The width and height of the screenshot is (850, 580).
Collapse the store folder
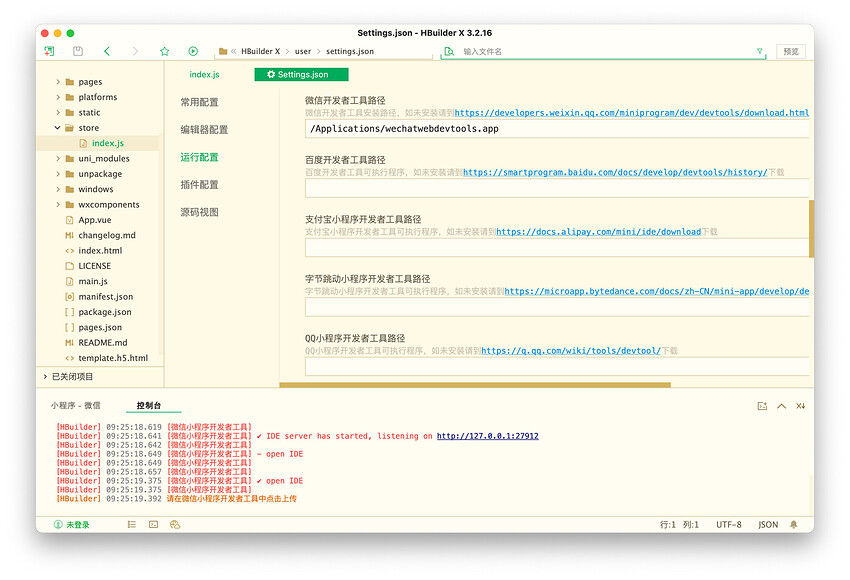coord(57,128)
